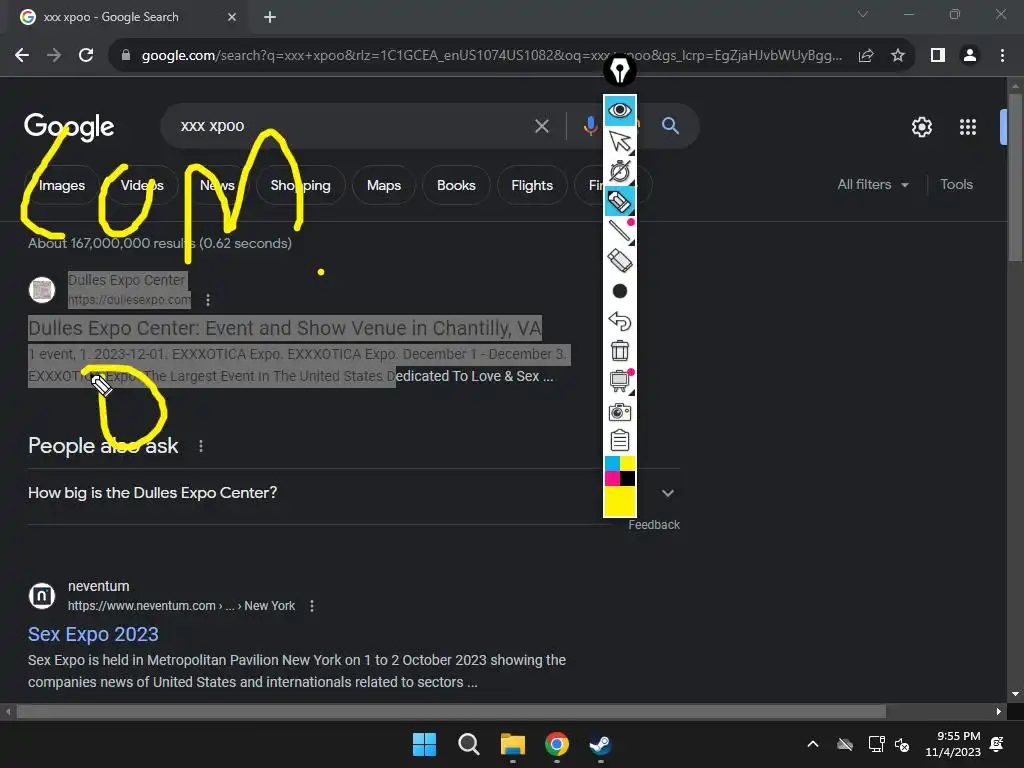Click the horizontal scrollbar thumb
The height and width of the screenshot is (768, 1024).
pyautogui.click(x=451, y=711)
